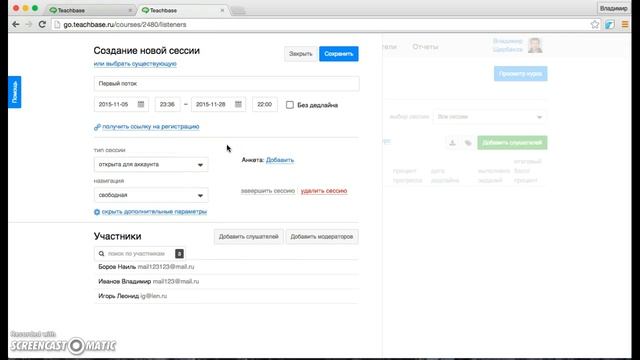Click the blue 'Помощь' side tab
This screenshot has width=640, height=360.
(x=15, y=92)
